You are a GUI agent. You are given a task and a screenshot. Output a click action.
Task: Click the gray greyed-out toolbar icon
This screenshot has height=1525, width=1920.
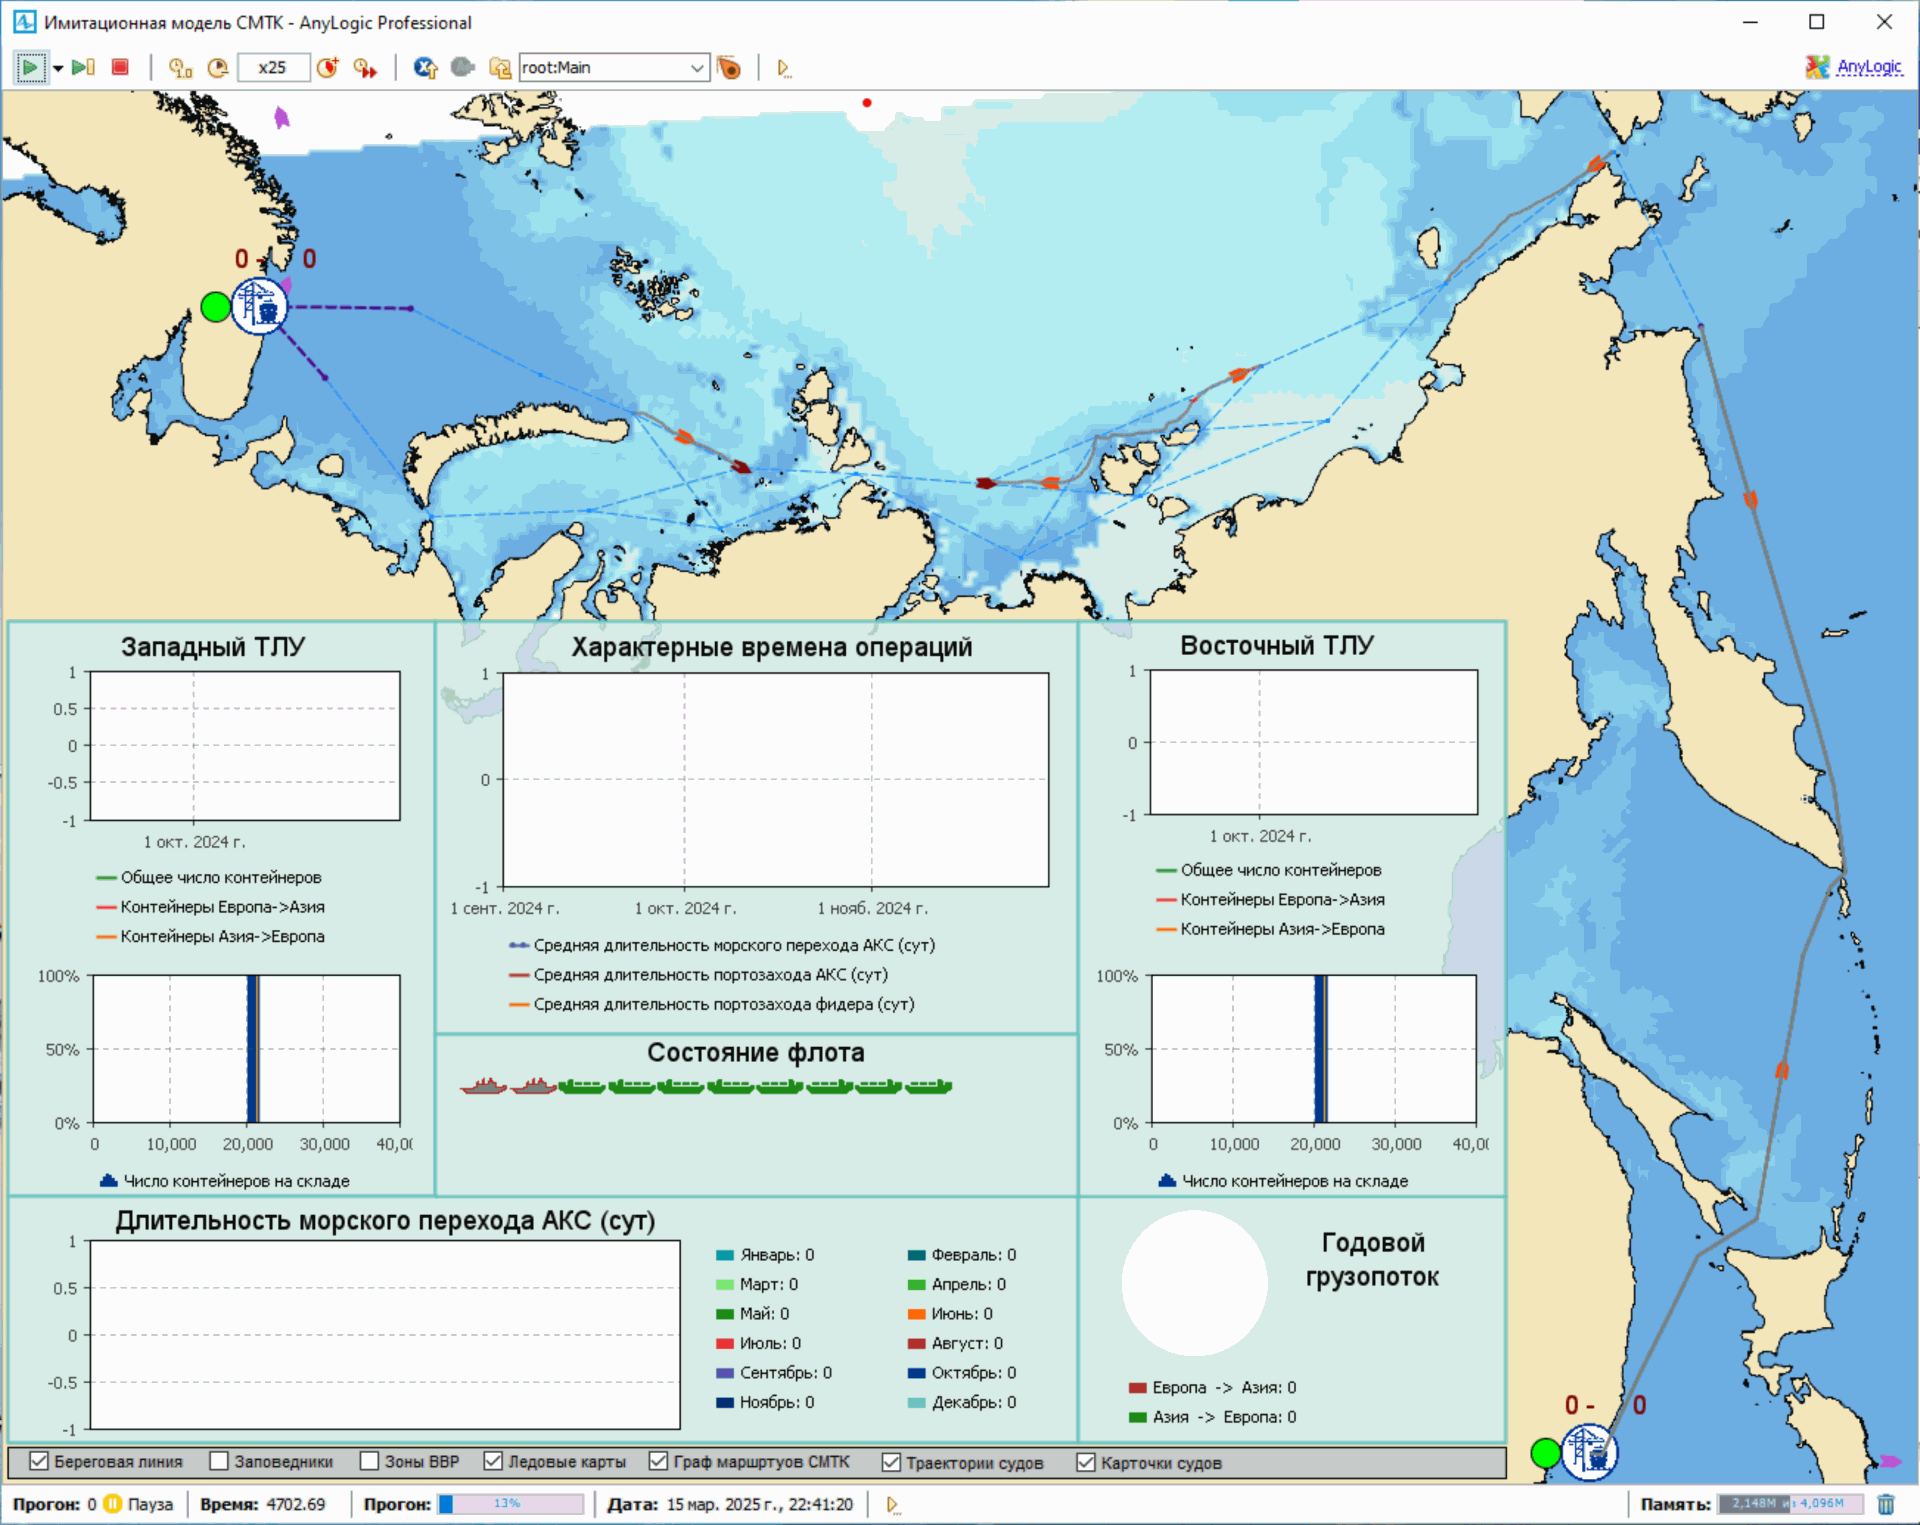(x=462, y=67)
